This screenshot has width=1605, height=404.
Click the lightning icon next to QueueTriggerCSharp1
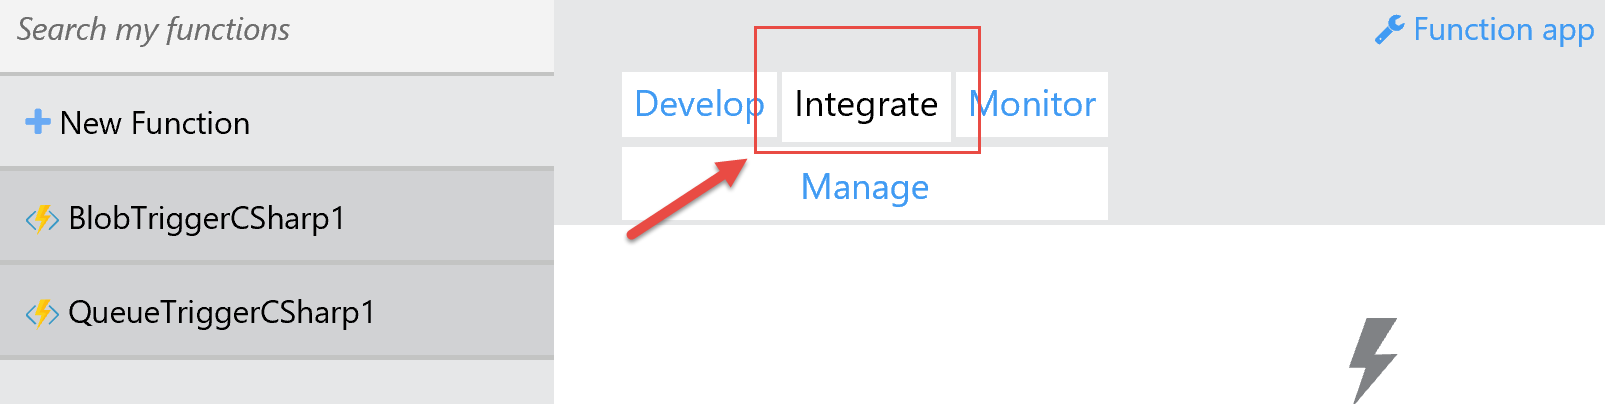pyautogui.click(x=42, y=313)
